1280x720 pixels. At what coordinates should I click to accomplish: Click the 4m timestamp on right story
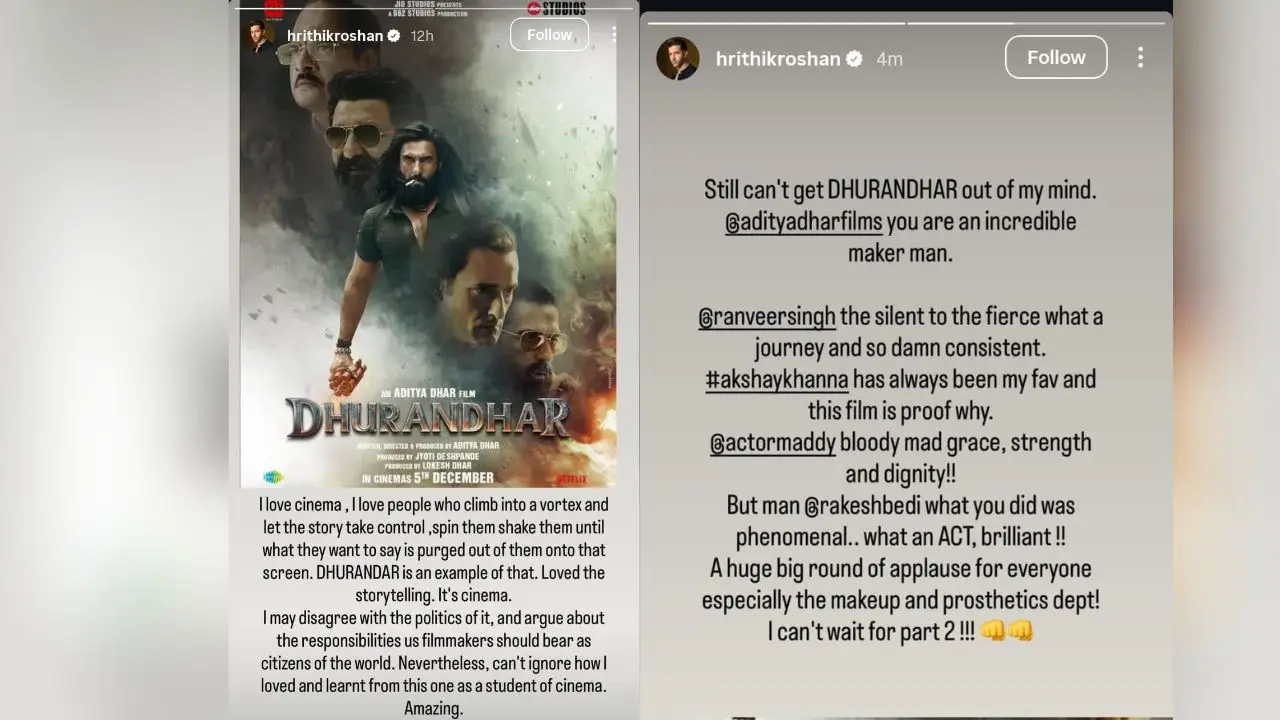(x=889, y=59)
